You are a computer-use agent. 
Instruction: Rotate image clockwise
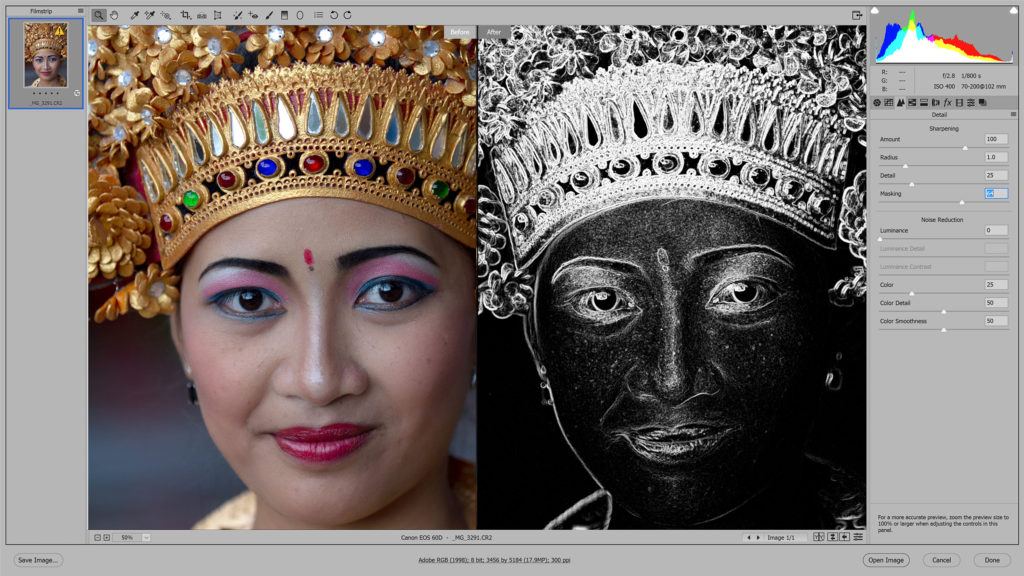click(347, 15)
